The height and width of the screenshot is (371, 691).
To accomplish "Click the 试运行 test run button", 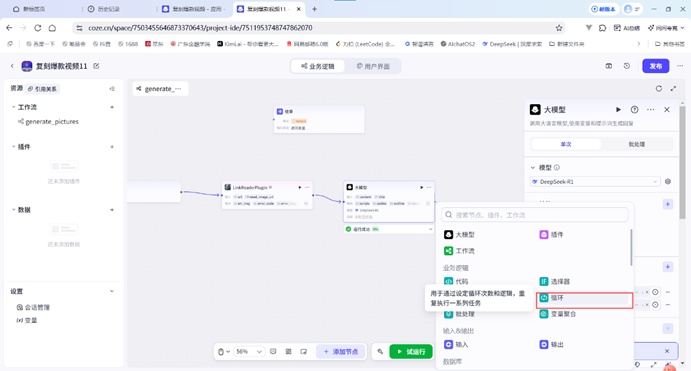I will (411, 352).
